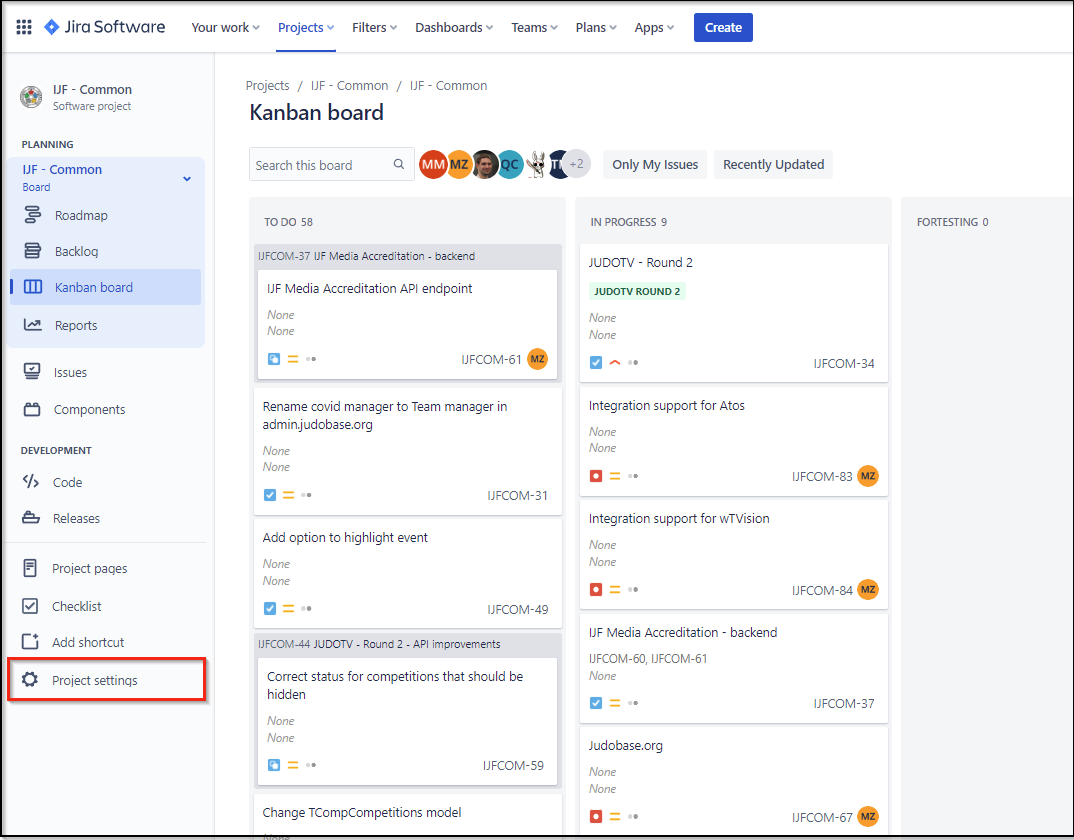Show +2 more assignees
The image size is (1074, 840).
[577, 164]
